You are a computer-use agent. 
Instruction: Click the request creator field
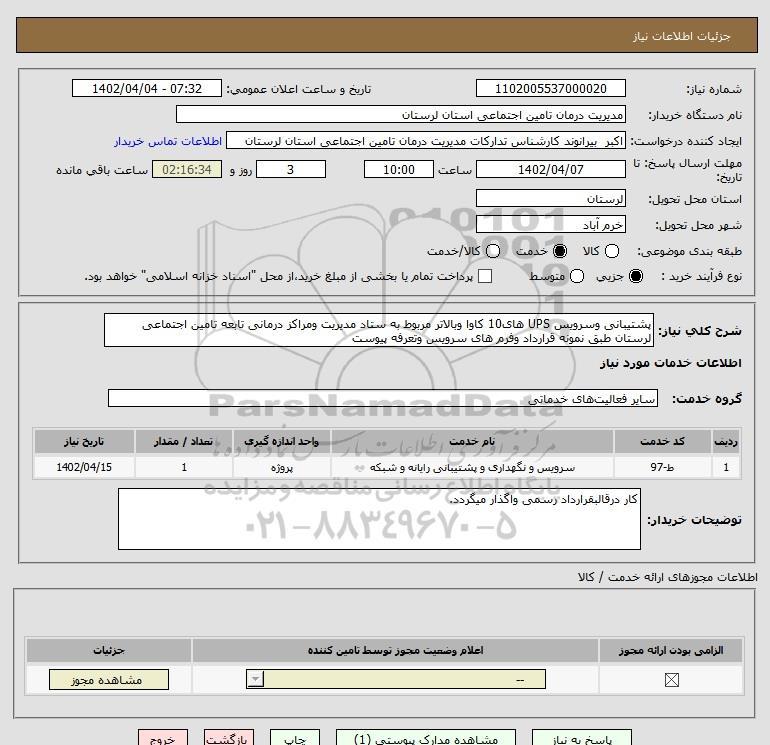click(426, 141)
